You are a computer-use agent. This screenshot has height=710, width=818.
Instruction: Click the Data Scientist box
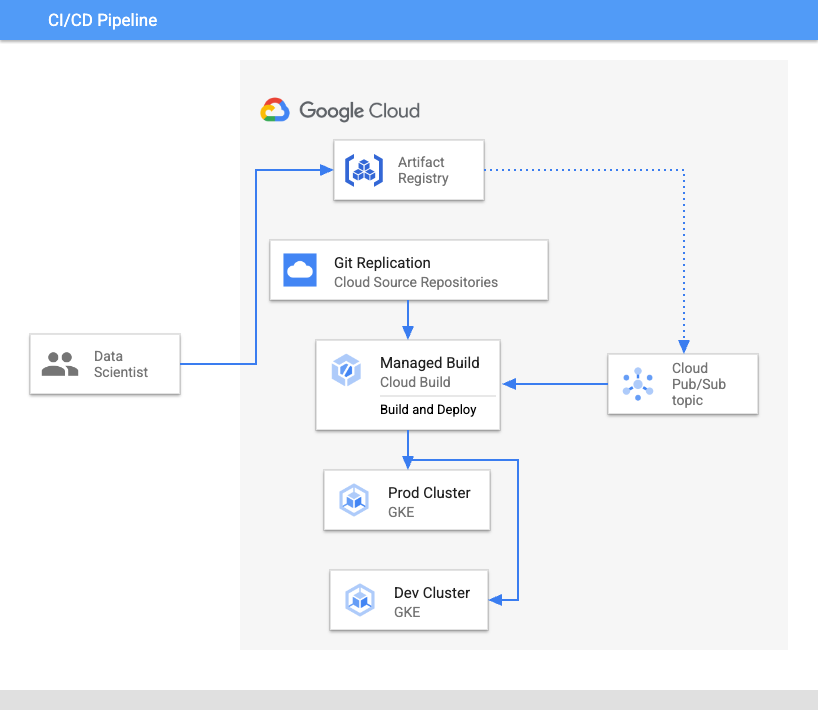(104, 364)
